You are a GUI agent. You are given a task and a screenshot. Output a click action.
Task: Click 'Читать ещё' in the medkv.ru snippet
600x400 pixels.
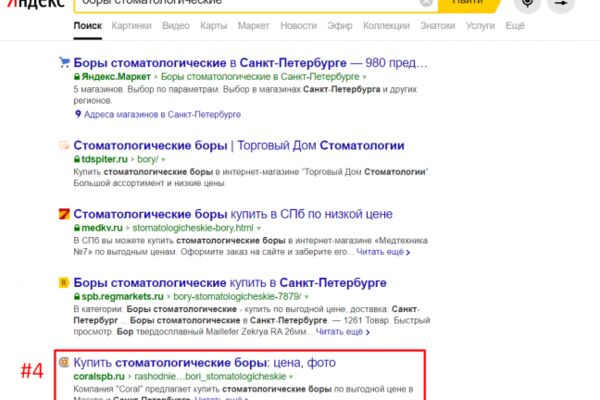[x=383, y=252]
